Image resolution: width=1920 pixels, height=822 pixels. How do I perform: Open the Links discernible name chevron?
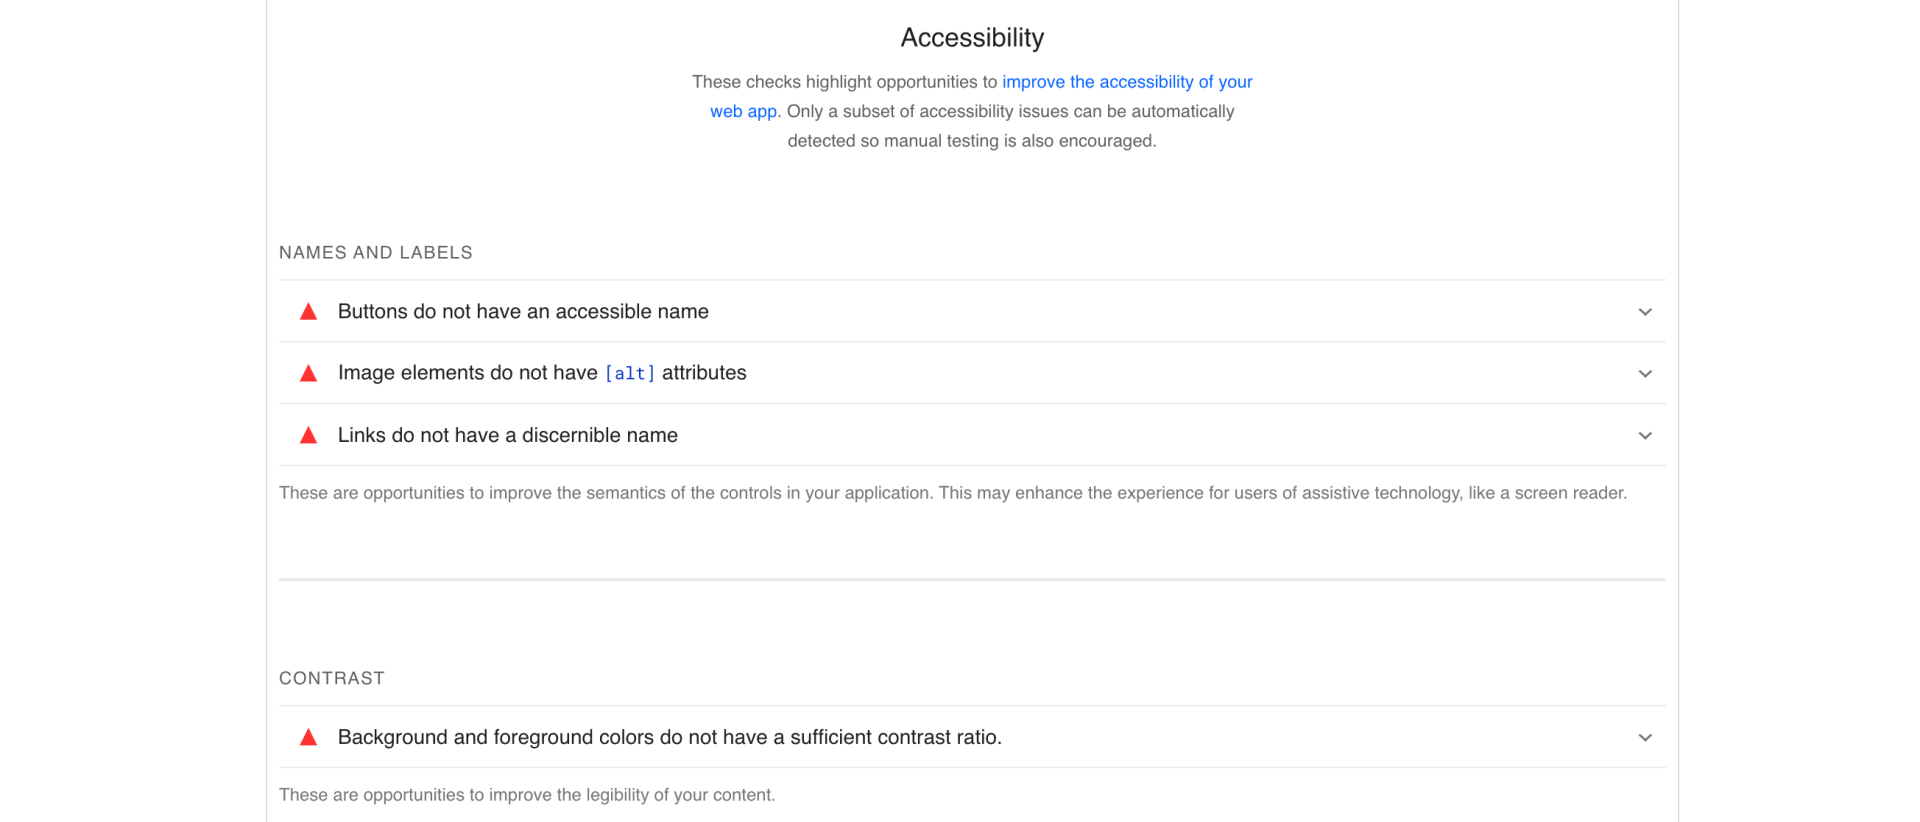pyautogui.click(x=1645, y=436)
